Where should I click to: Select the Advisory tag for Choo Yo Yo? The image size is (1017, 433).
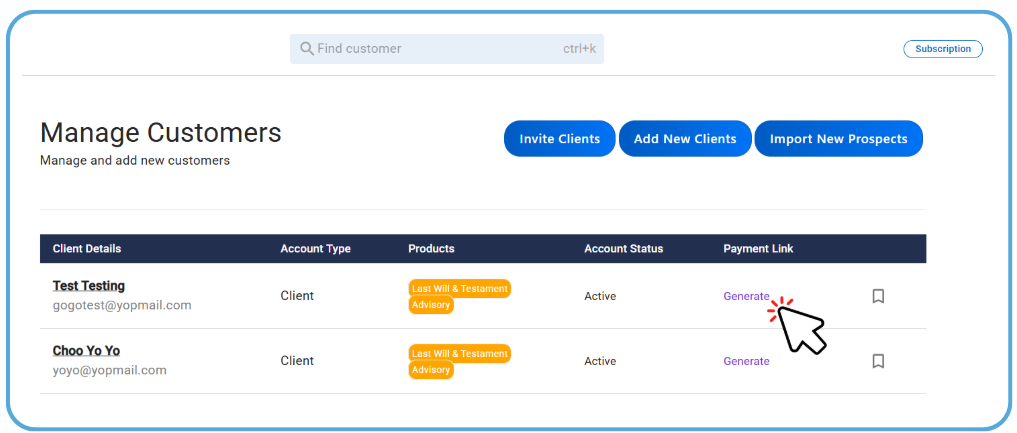pos(431,370)
